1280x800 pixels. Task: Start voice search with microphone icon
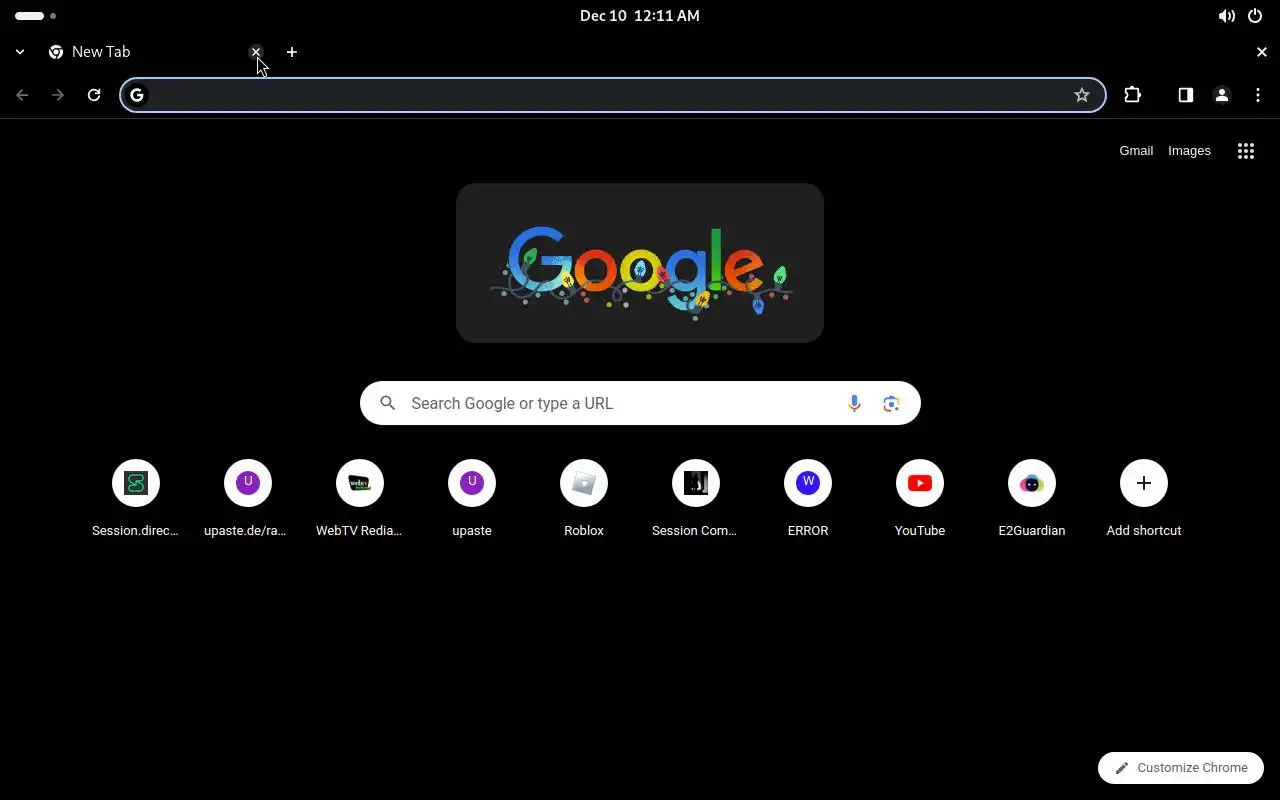point(854,403)
